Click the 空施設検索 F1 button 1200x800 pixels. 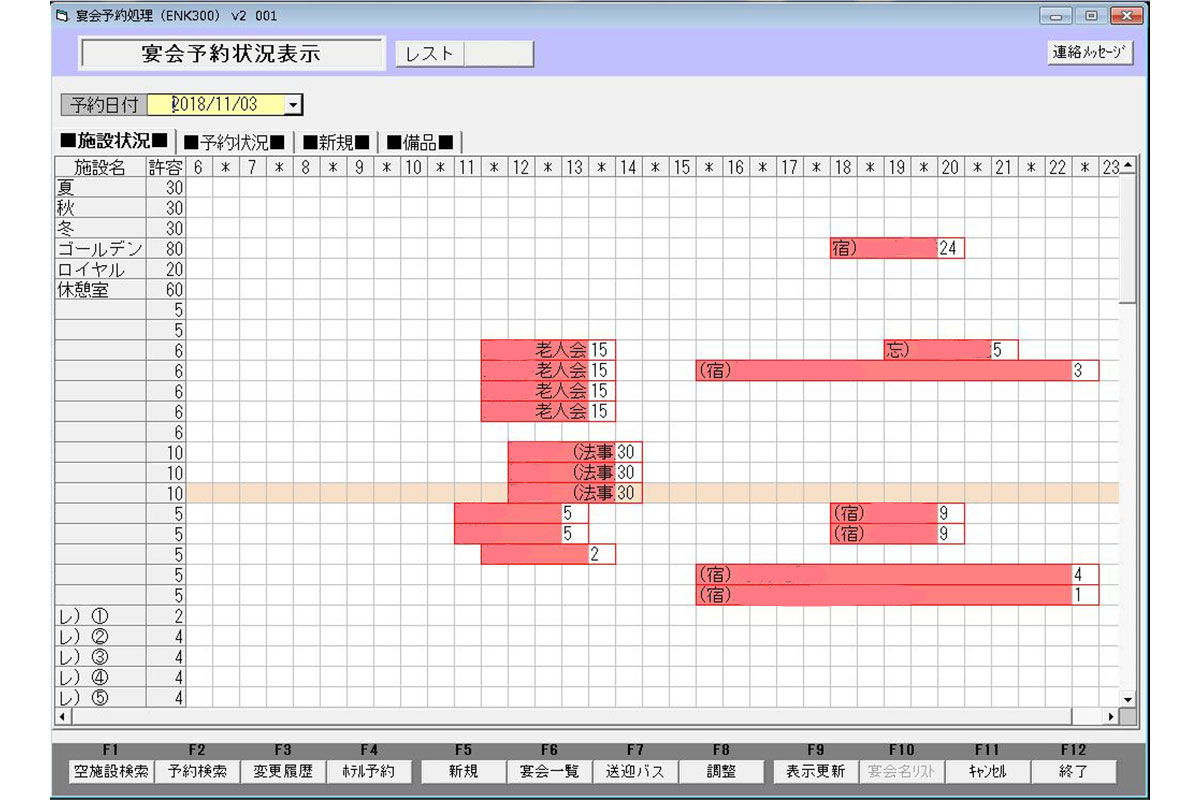tap(110, 771)
